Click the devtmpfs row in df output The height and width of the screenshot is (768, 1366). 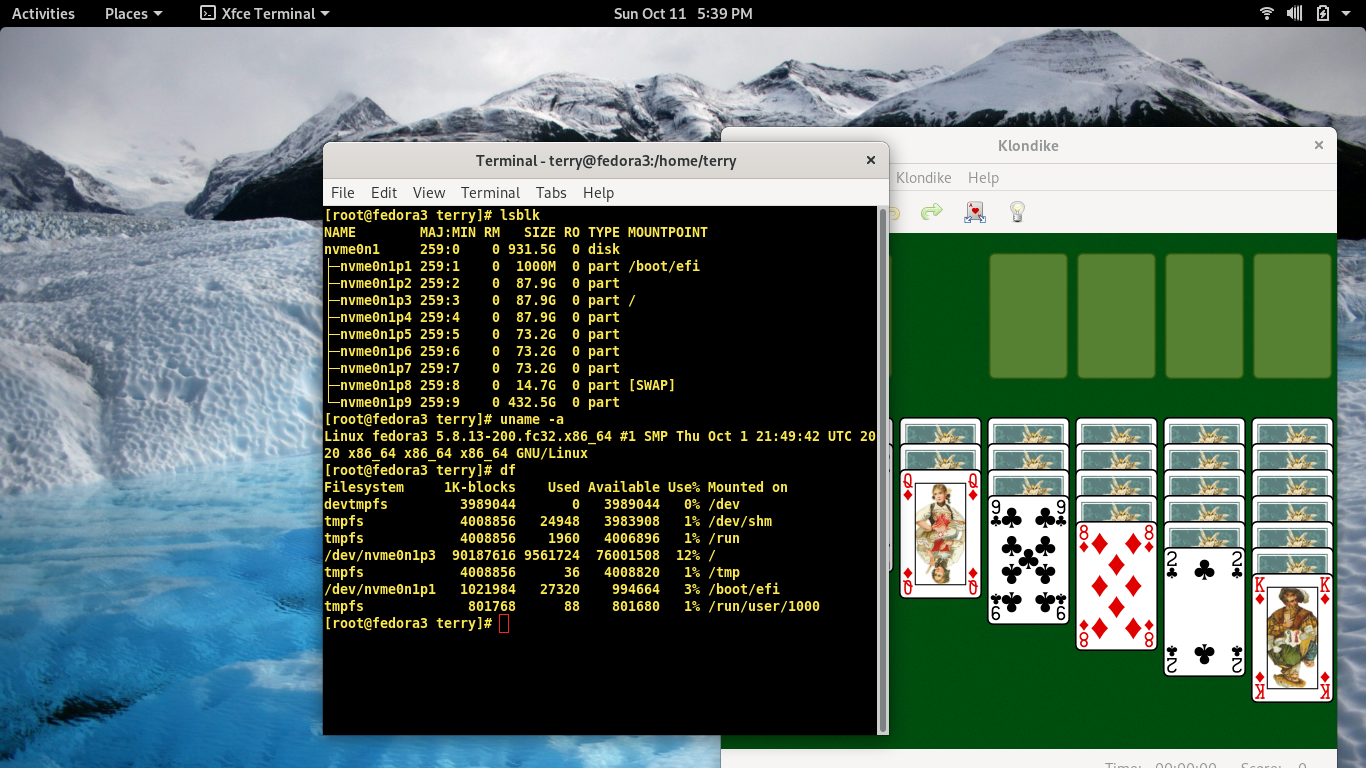click(x=532, y=504)
